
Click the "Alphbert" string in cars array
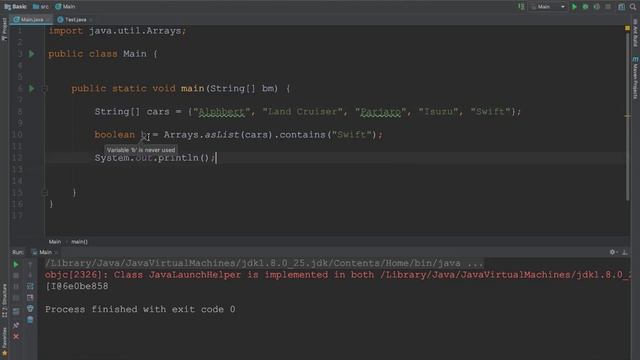tap(221, 111)
